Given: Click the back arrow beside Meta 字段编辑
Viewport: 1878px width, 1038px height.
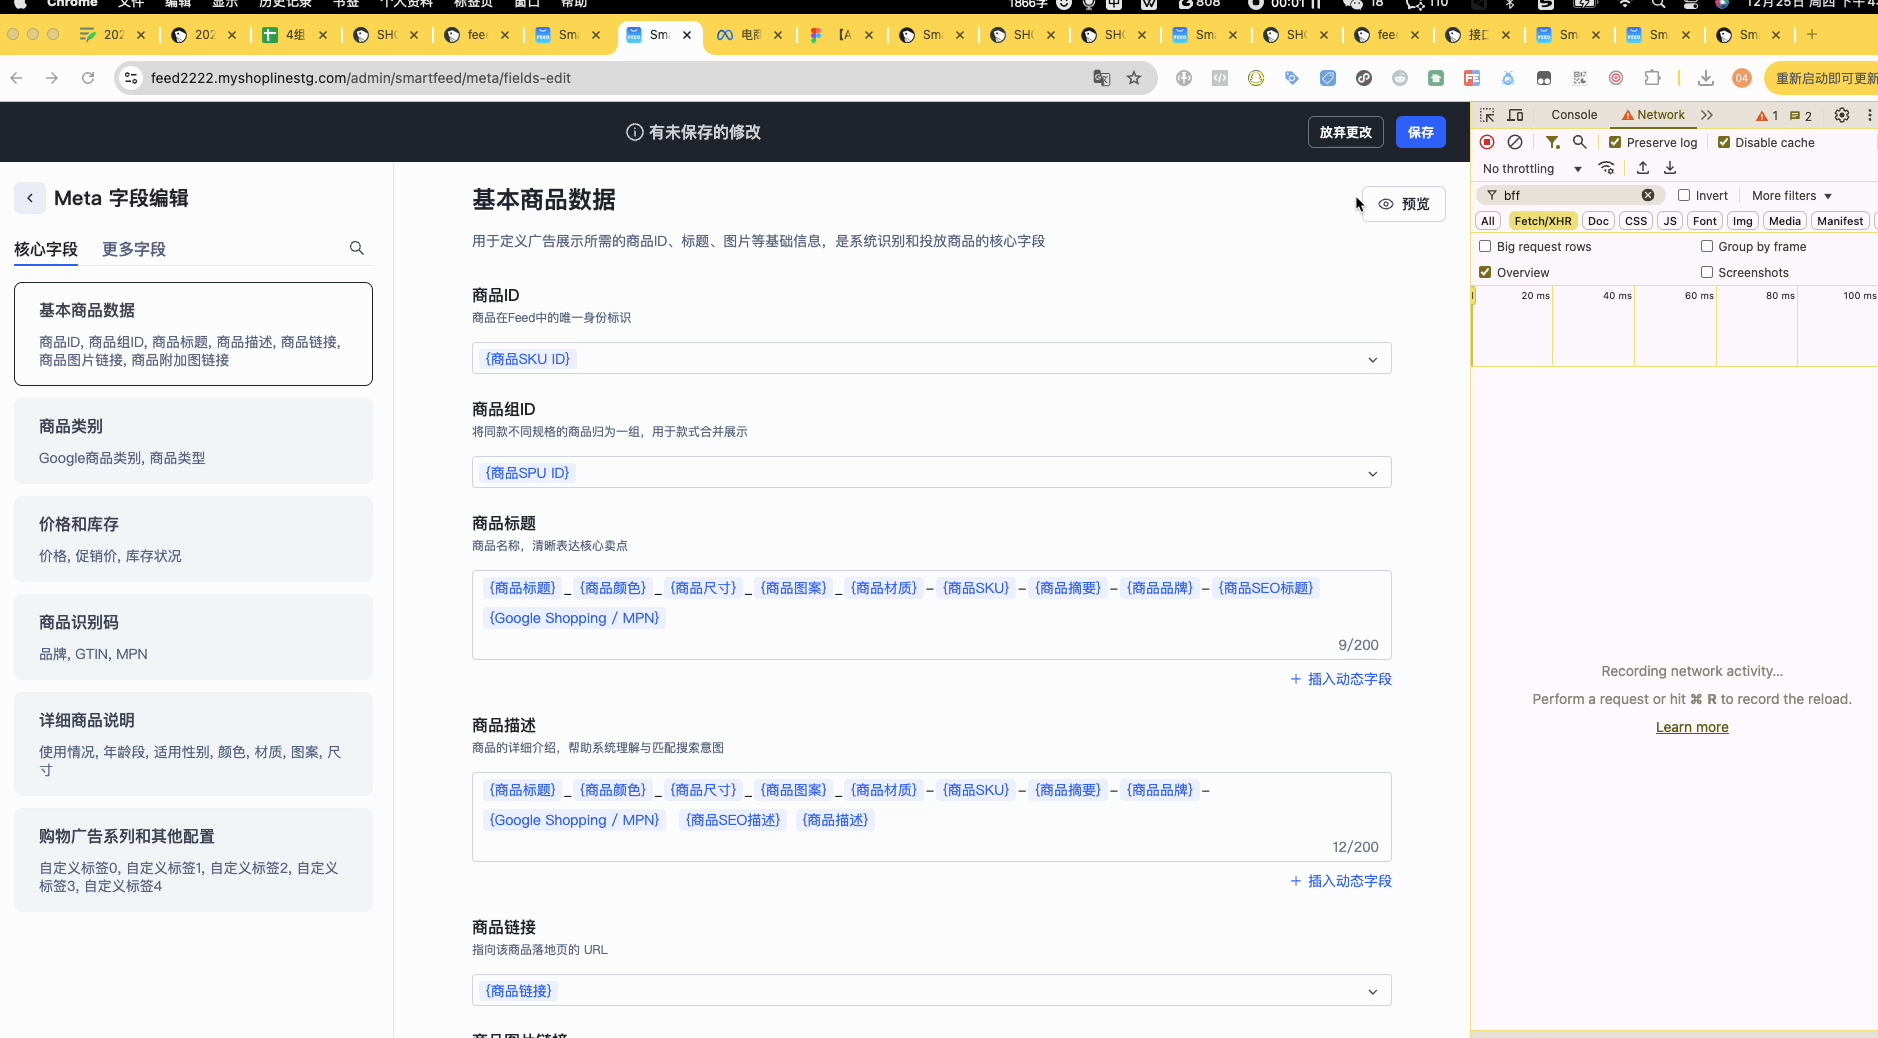Looking at the screenshot, I should (x=30, y=198).
